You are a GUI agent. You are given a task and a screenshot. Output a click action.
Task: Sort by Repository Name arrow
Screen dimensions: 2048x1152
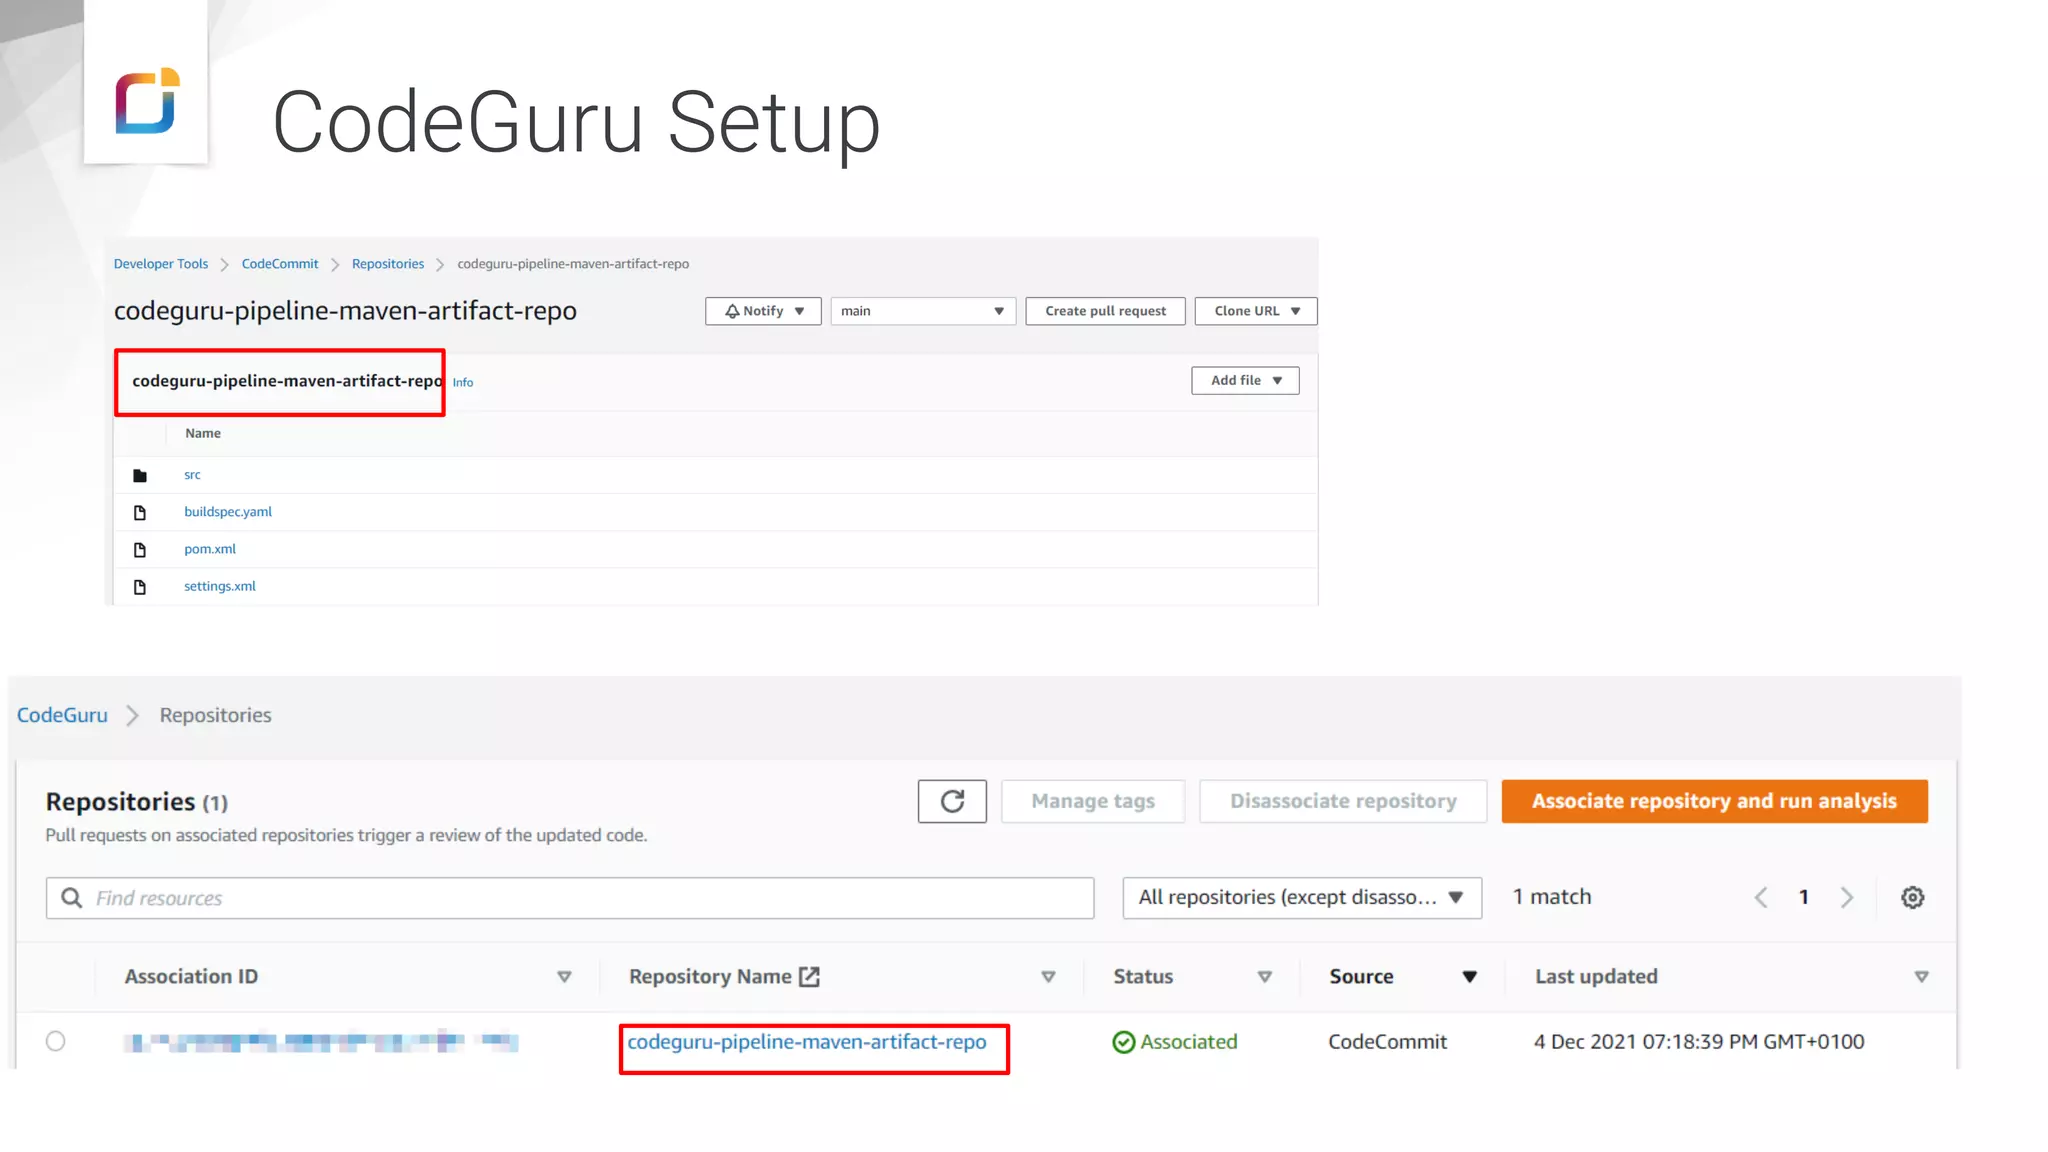coord(1048,977)
